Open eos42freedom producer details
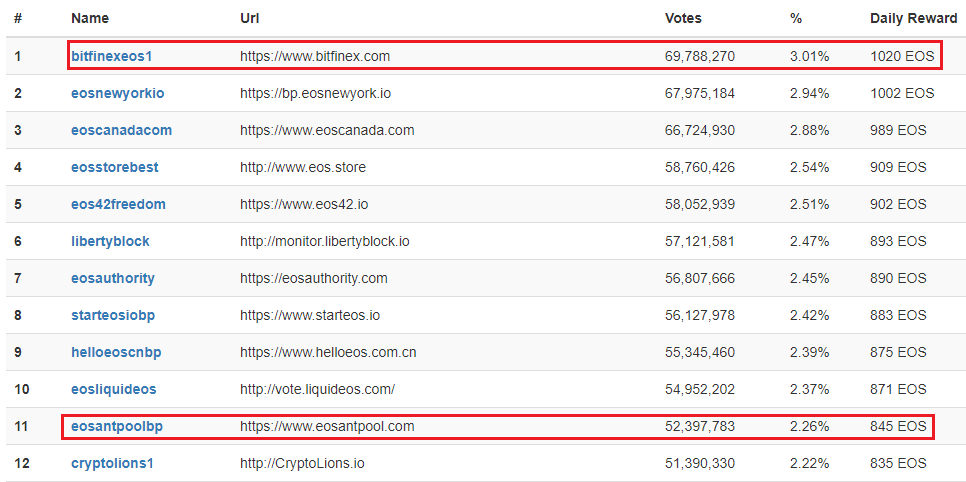 tap(118, 204)
